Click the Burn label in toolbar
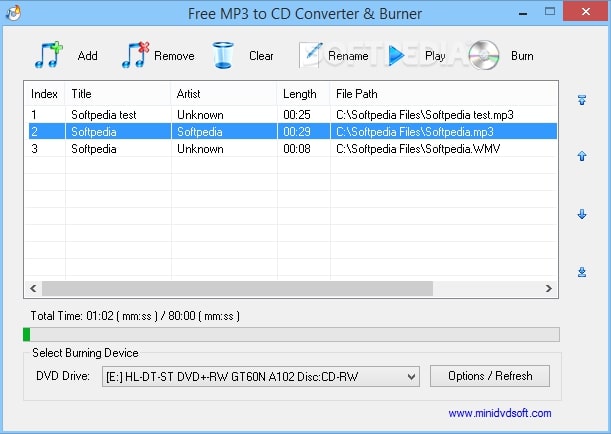 click(x=522, y=56)
